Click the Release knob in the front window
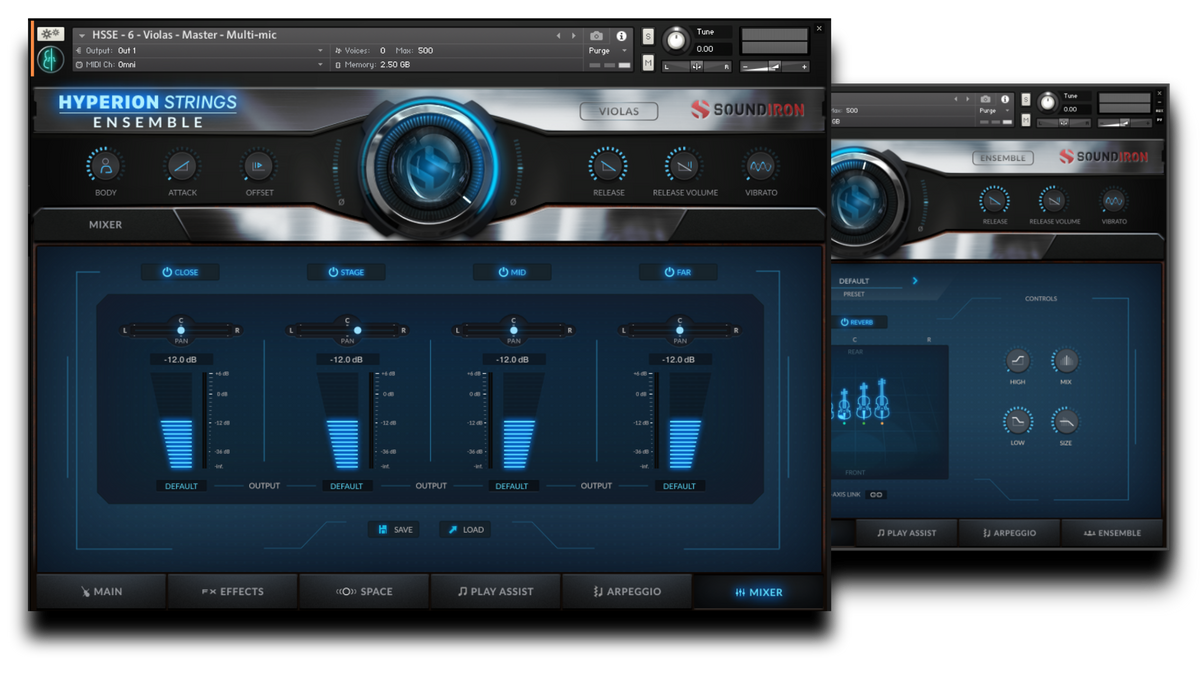The width and height of the screenshot is (1200, 675). coord(608,166)
